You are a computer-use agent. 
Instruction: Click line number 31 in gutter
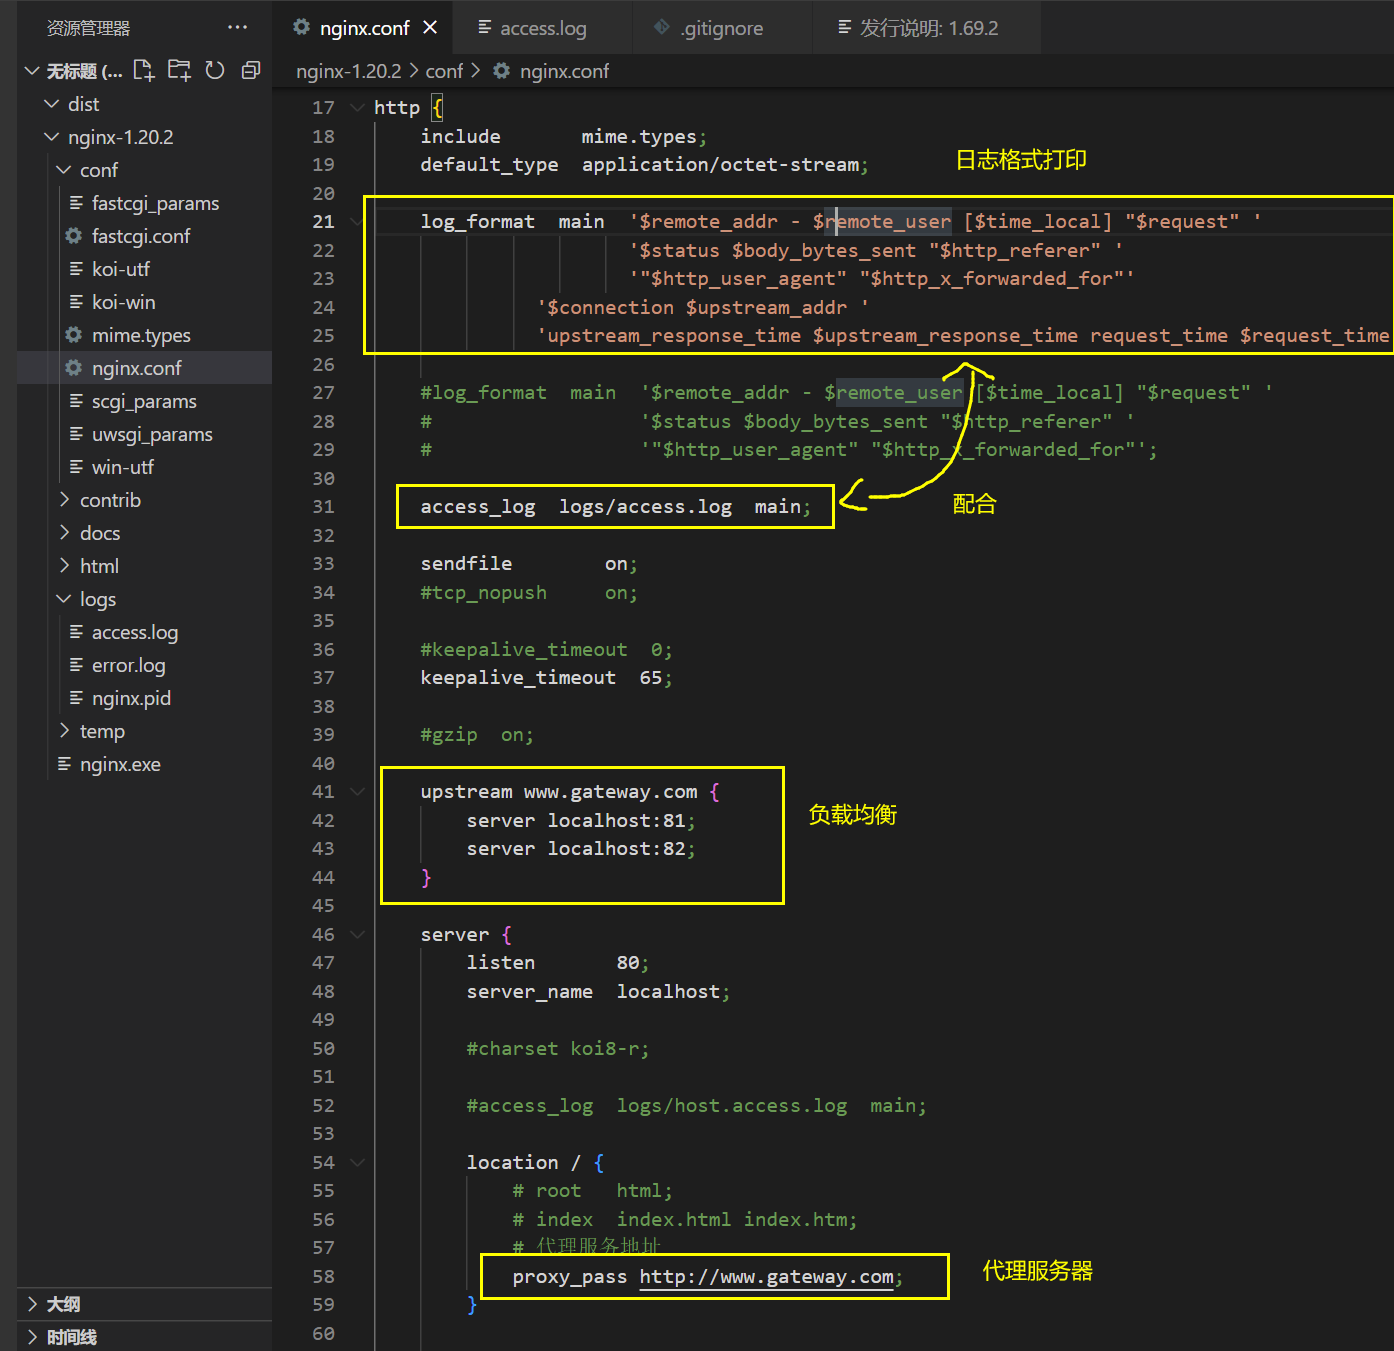[x=323, y=507]
